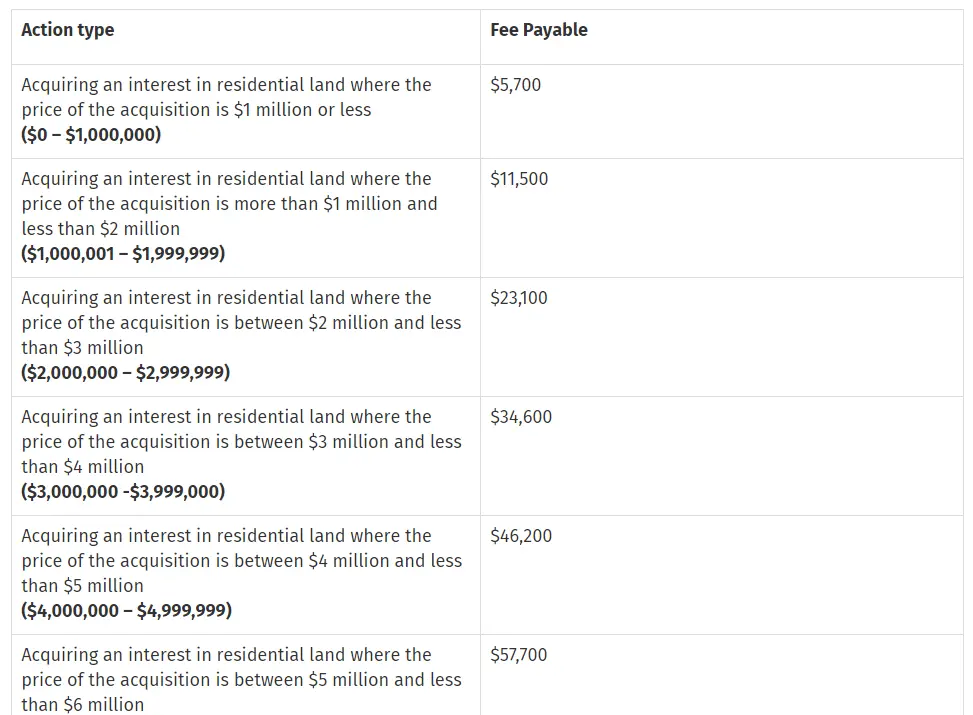Image resolution: width=973 pixels, height=715 pixels.
Task: Select the $23,100 fee amount
Action: [519, 298]
